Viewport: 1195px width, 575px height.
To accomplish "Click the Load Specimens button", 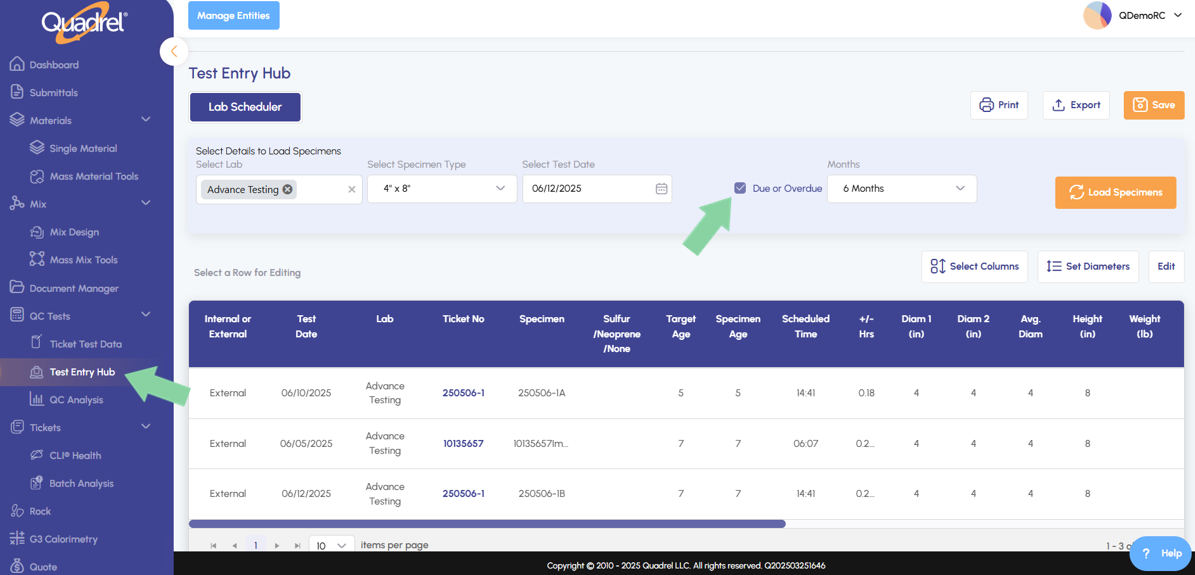I will point(1115,193).
